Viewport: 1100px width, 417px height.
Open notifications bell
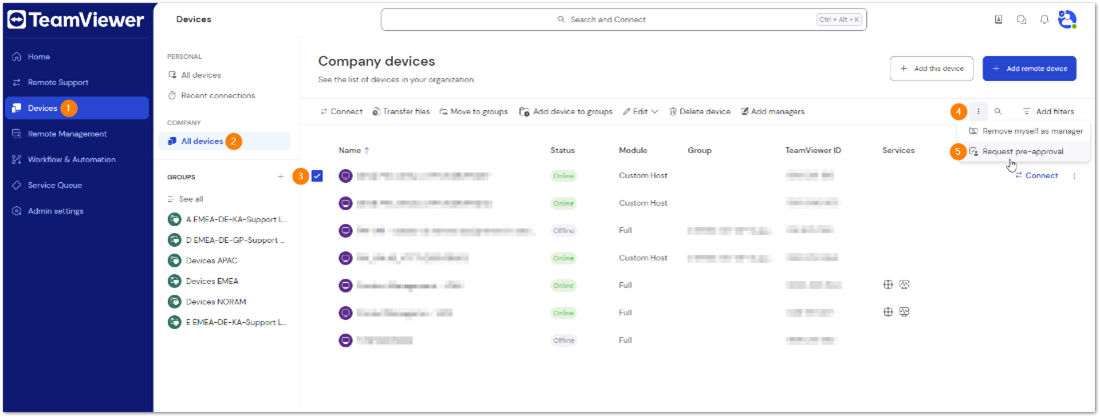[1044, 20]
